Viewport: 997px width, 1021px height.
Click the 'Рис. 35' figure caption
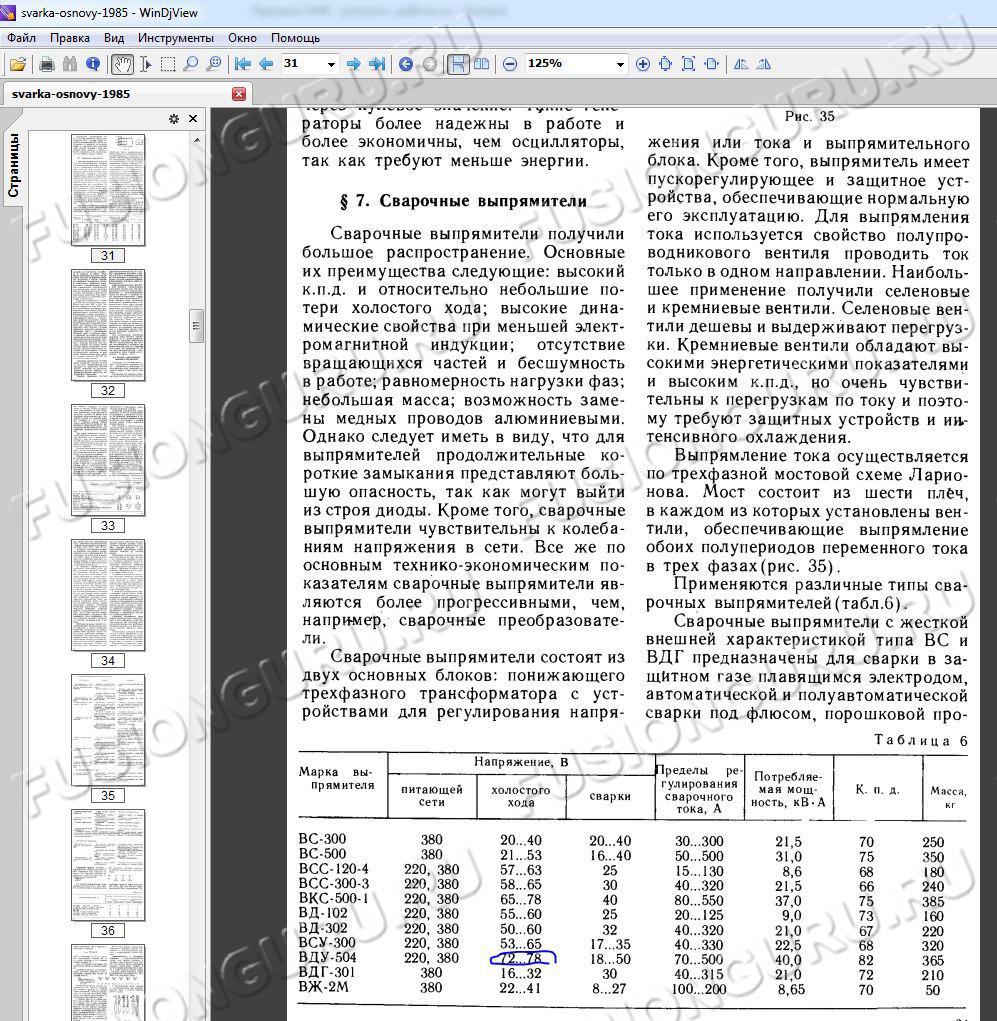809,117
